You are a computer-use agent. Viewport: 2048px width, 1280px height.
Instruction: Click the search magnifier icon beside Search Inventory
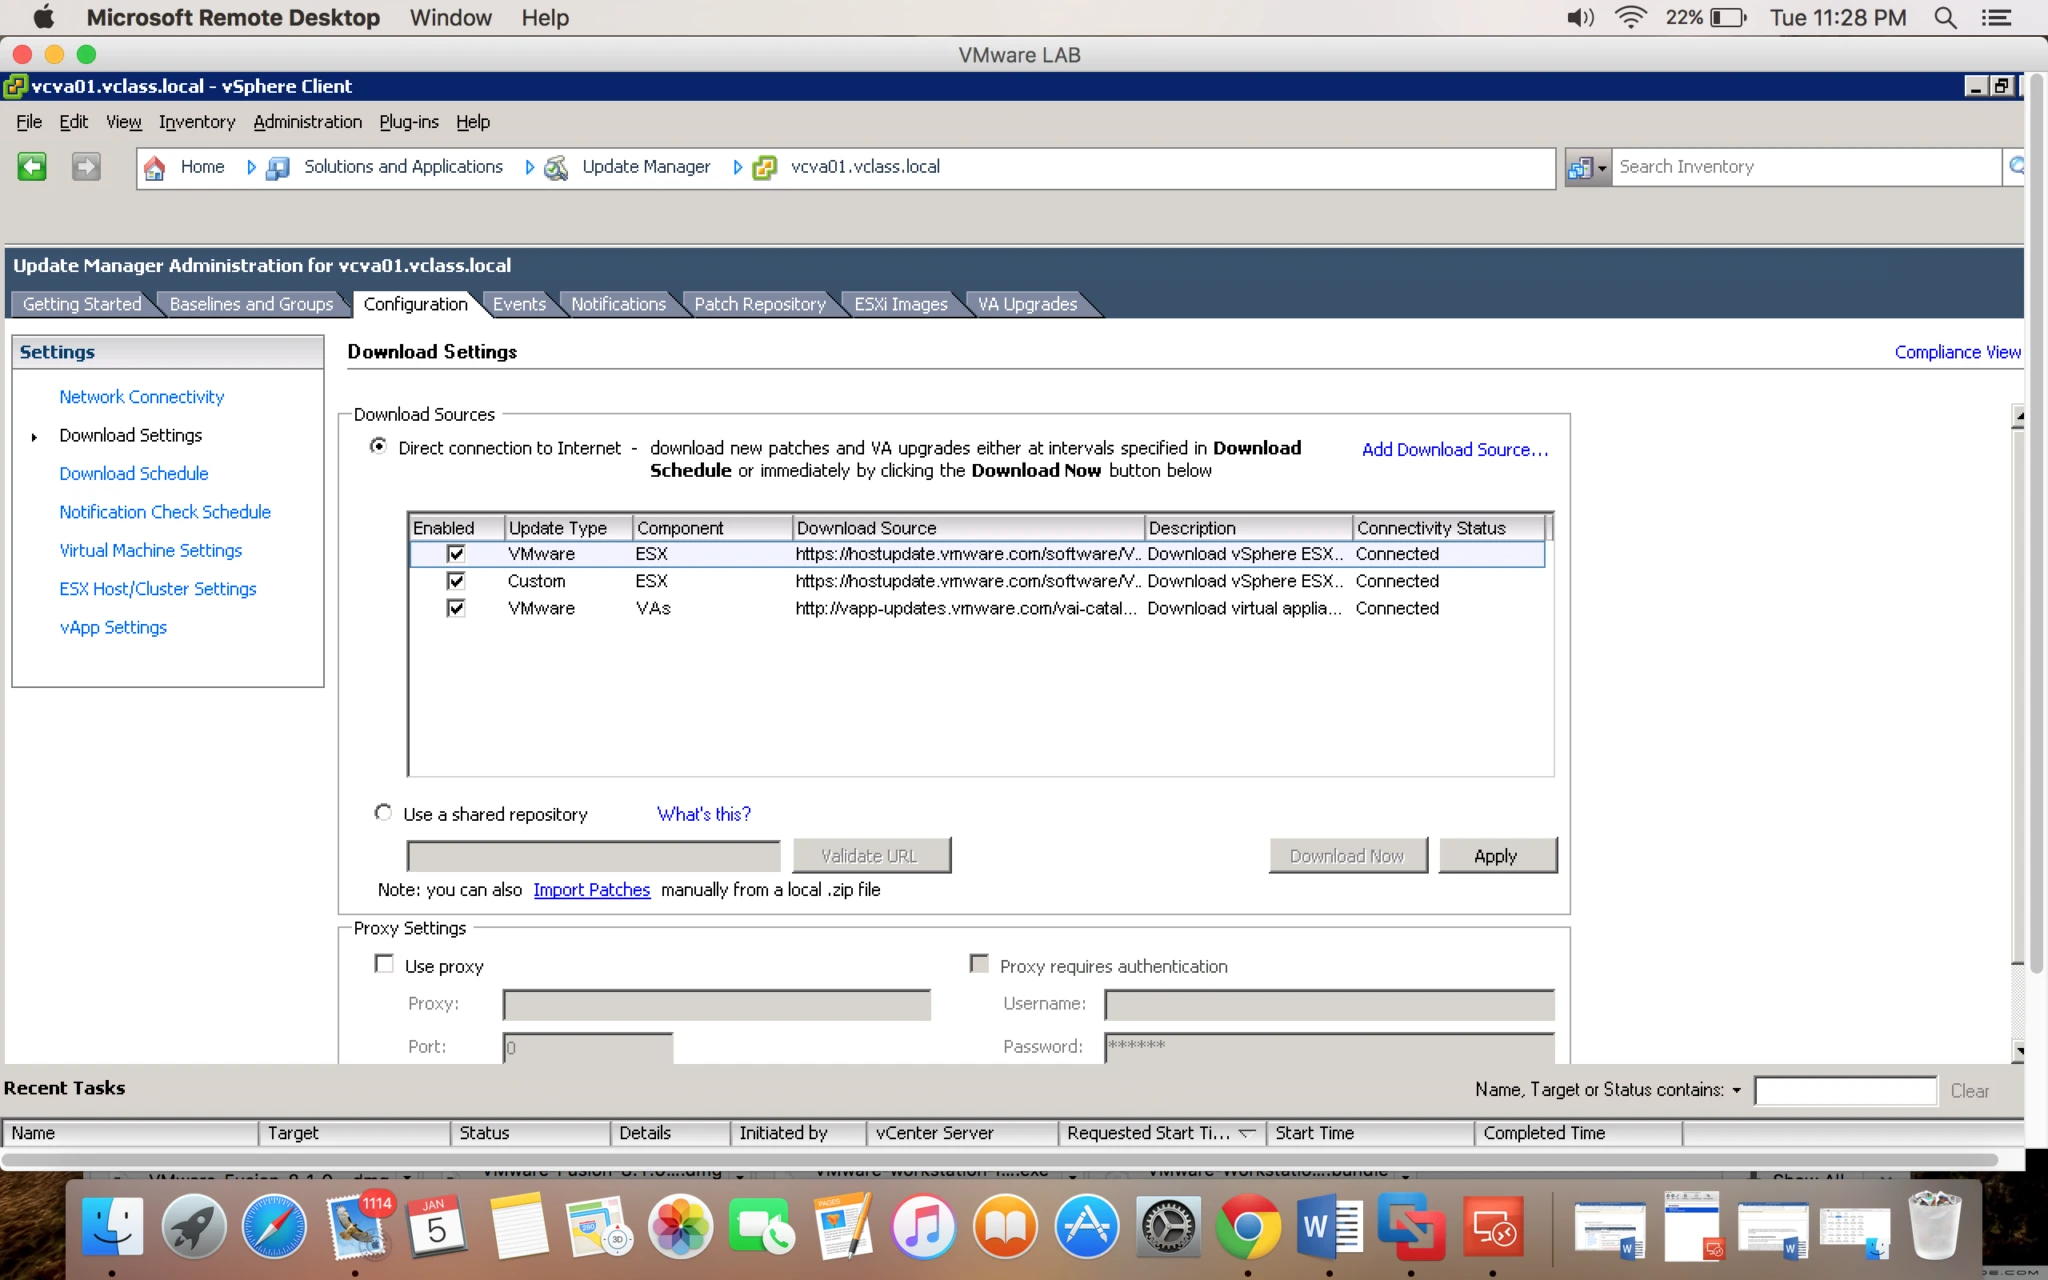click(x=2015, y=166)
